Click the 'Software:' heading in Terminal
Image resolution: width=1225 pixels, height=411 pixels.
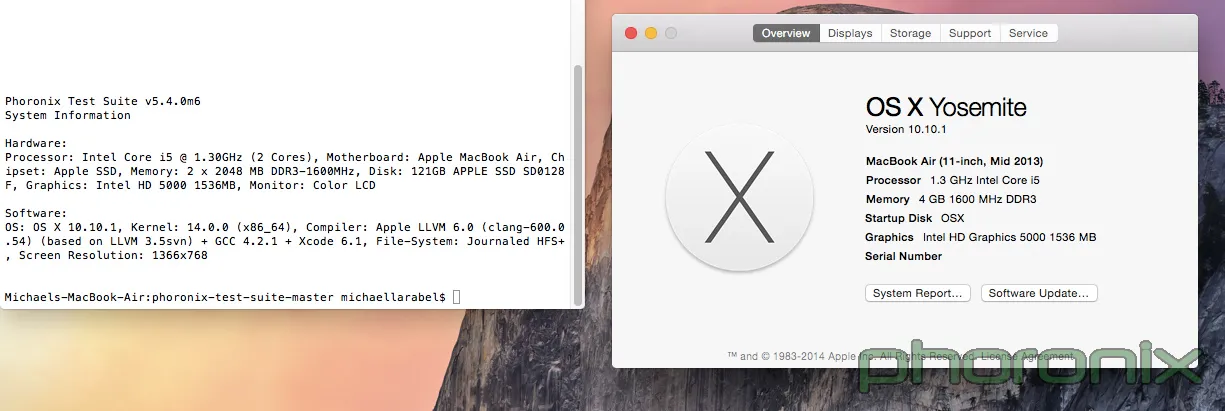(x=36, y=213)
